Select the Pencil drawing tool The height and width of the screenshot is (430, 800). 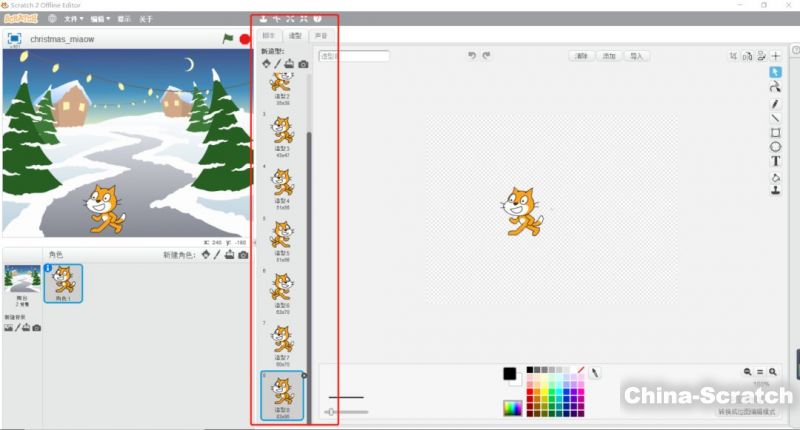[x=775, y=102]
